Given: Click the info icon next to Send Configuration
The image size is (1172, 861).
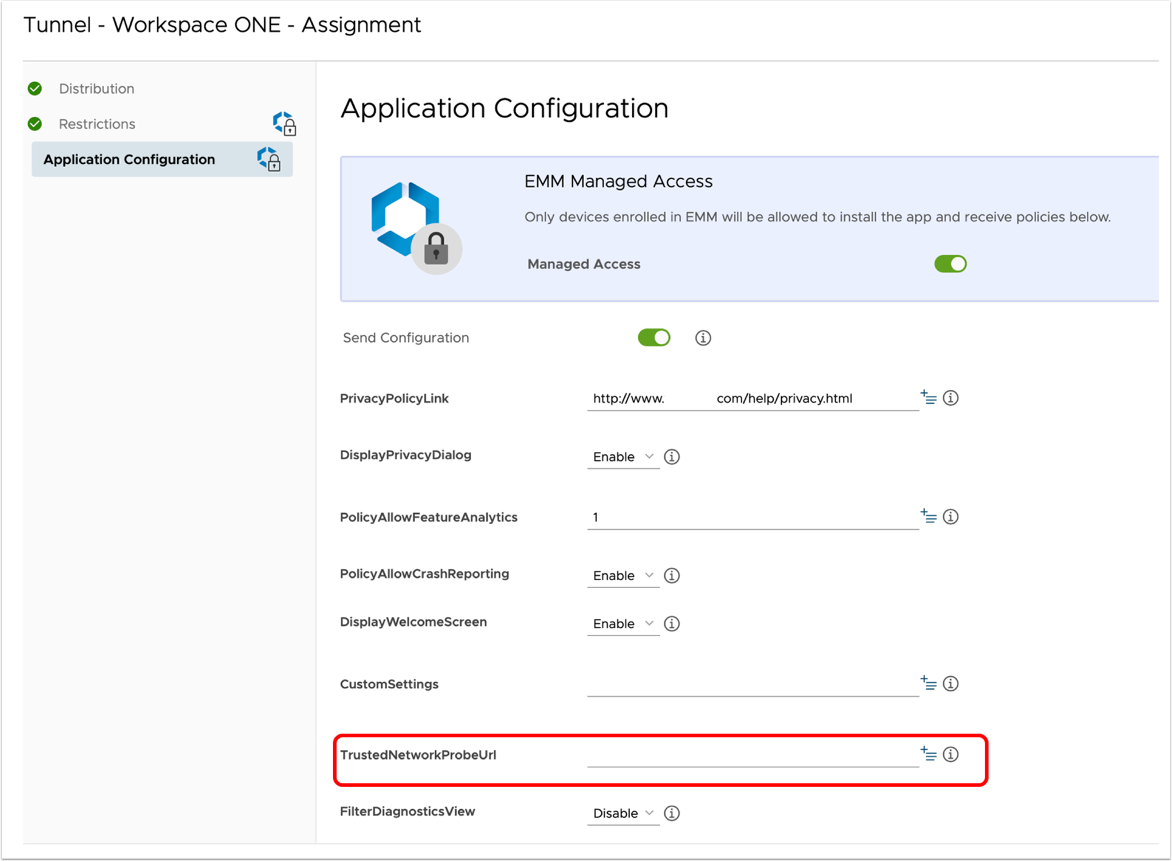Looking at the screenshot, I should 703,338.
